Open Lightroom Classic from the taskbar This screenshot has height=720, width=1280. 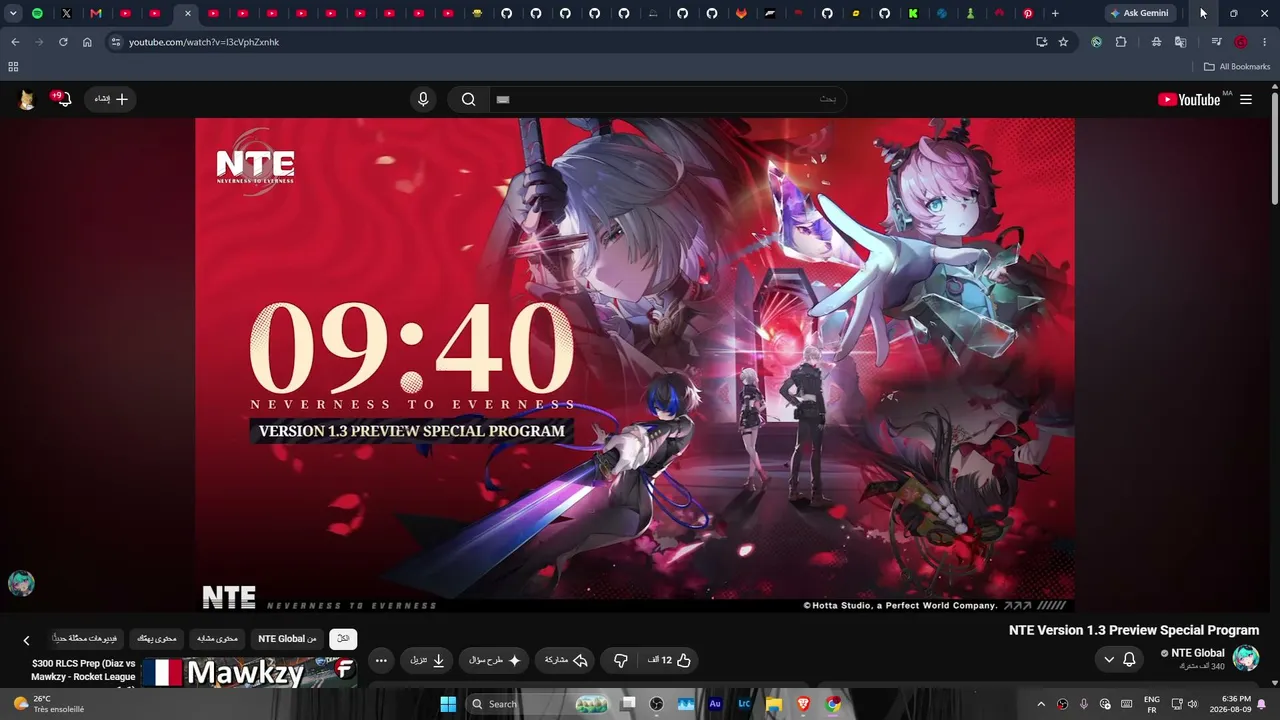[x=744, y=704]
